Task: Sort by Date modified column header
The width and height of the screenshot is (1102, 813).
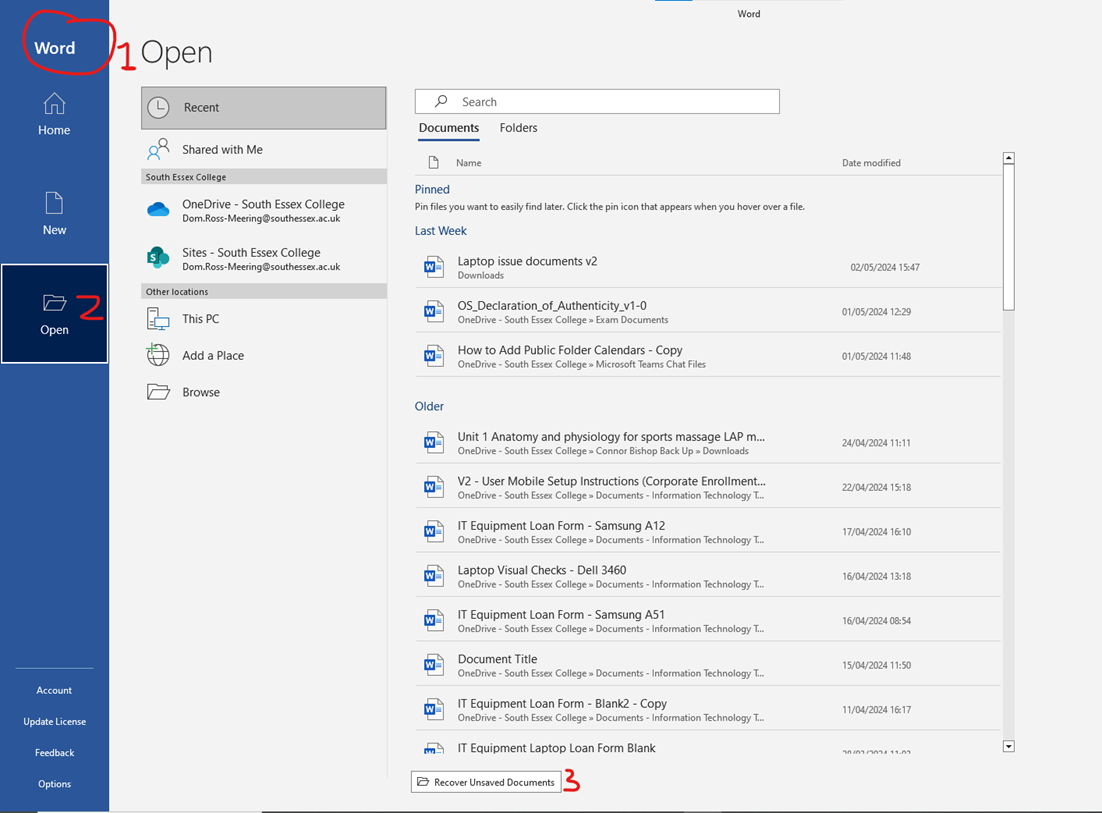Action: (x=871, y=162)
